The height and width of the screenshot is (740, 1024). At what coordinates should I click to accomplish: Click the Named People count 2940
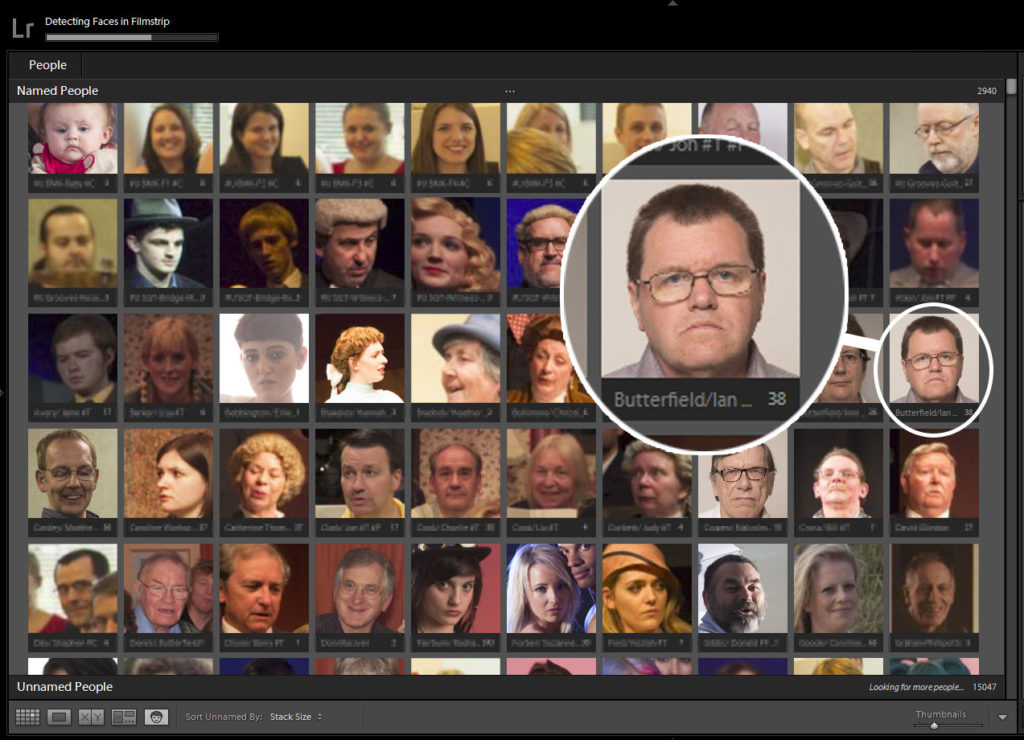[x=986, y=92]
